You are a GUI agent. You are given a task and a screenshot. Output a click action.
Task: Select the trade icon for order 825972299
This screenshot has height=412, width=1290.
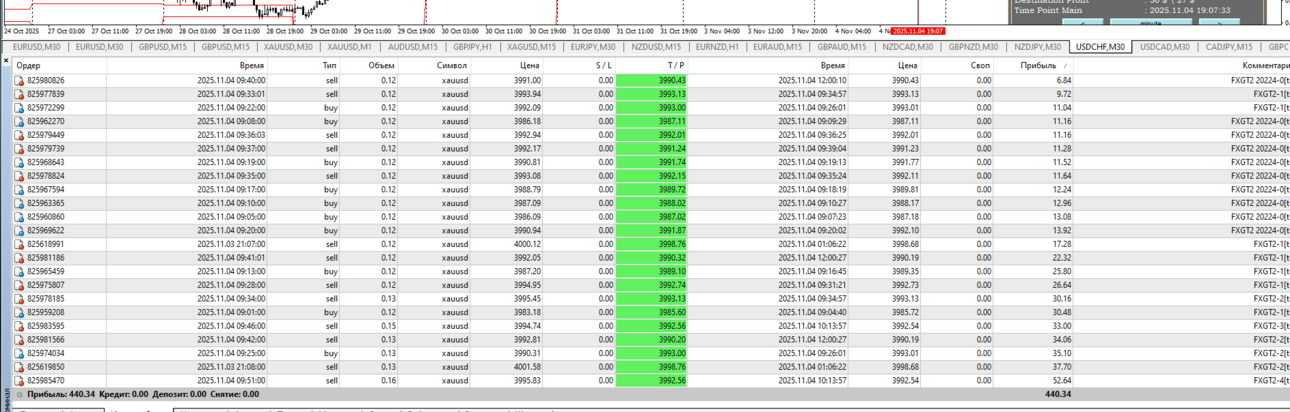pyautogui.click(x=19, y=107)
